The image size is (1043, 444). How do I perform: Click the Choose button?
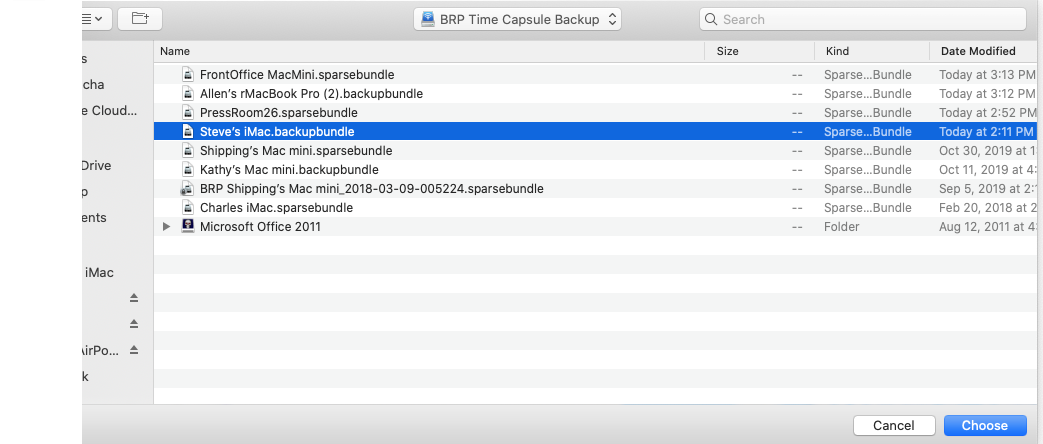984,425
